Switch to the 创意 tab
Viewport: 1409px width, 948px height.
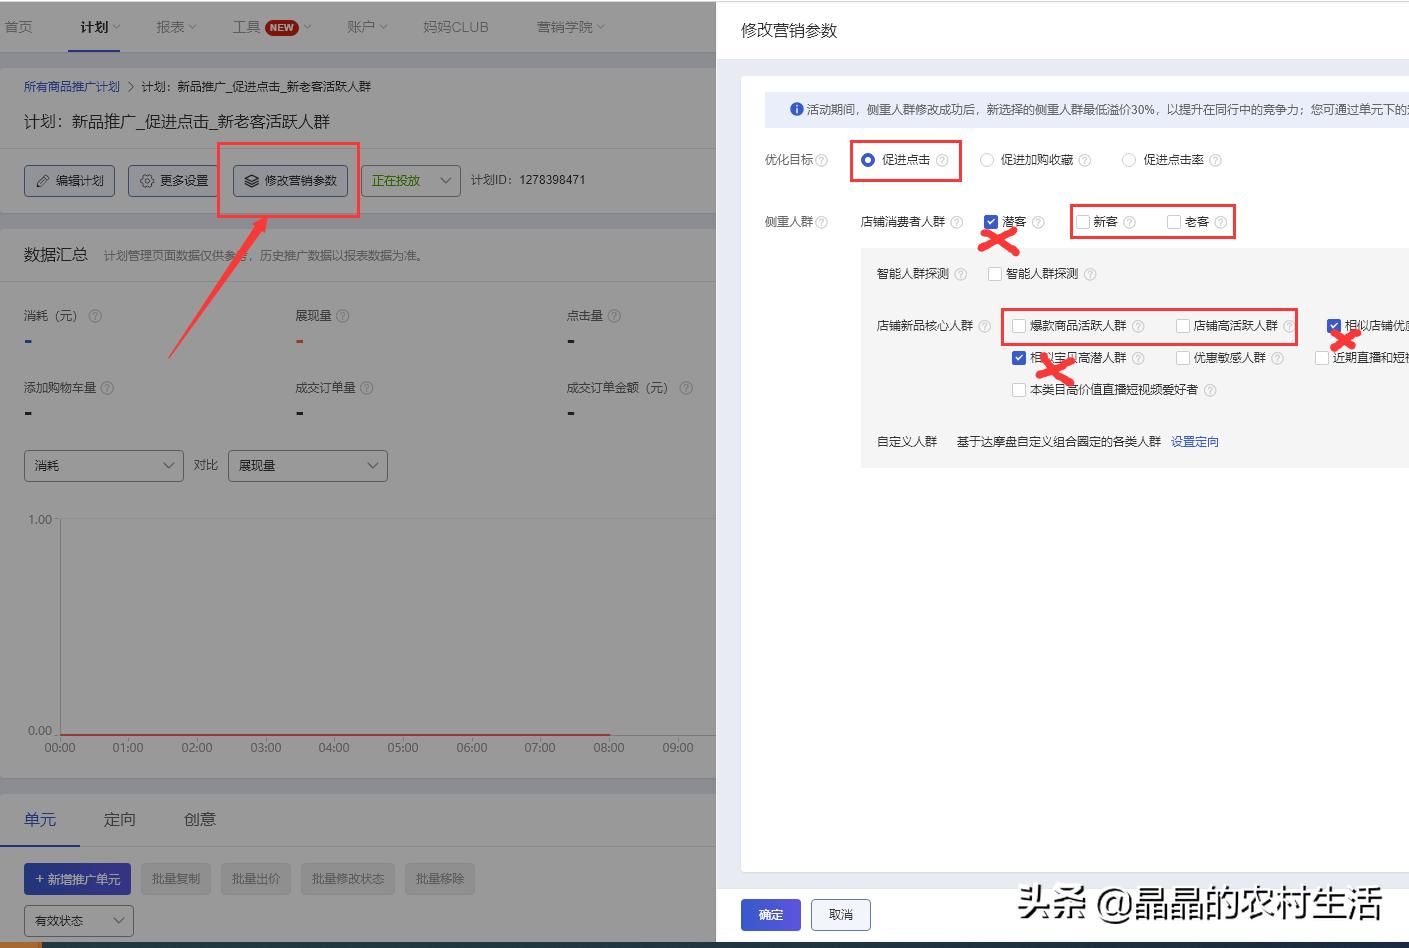pyautogui.click(x=199, y=819)
